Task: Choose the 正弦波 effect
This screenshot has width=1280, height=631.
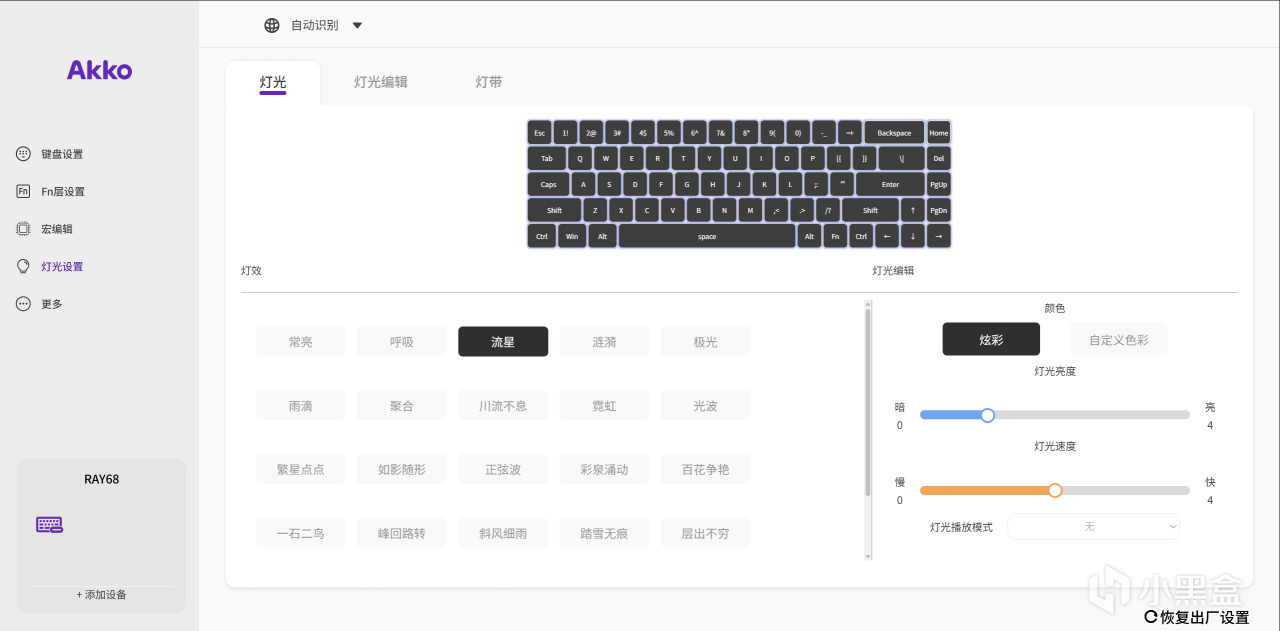Action: pos(503,469)
